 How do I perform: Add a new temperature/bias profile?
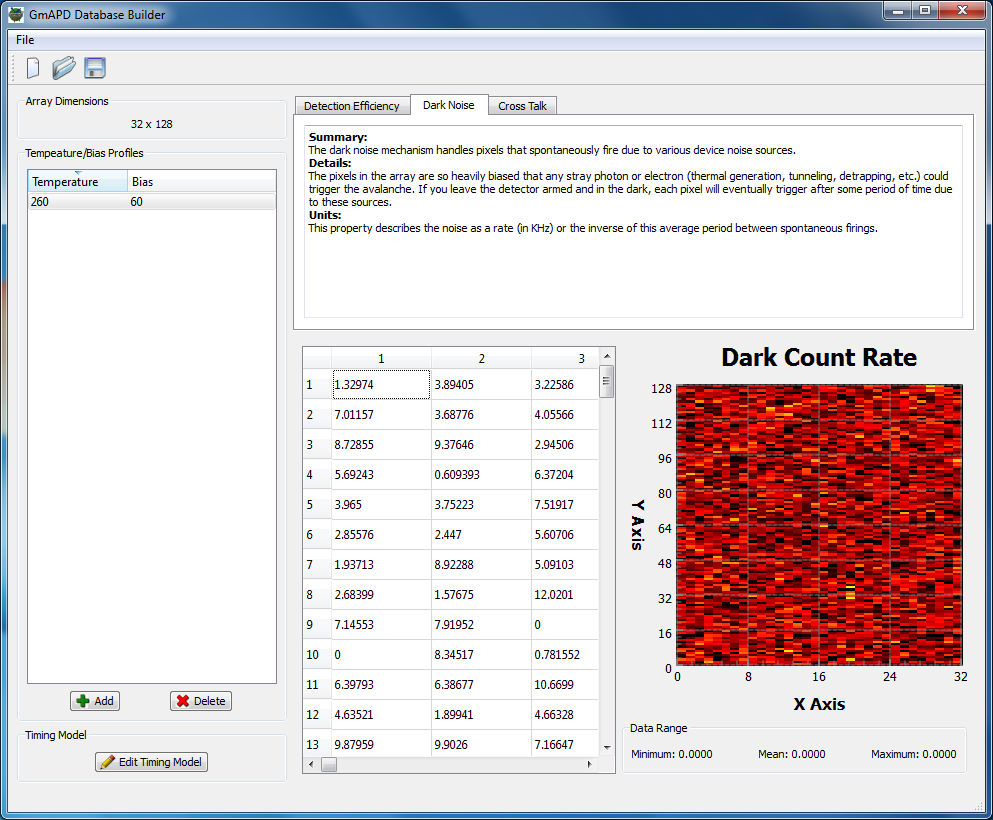pos(95,701)
